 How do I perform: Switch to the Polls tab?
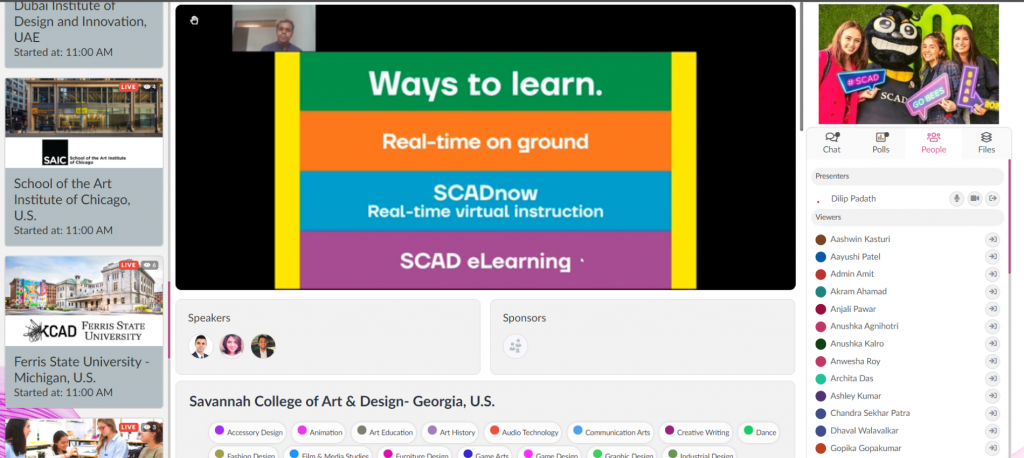pos(881,143)
